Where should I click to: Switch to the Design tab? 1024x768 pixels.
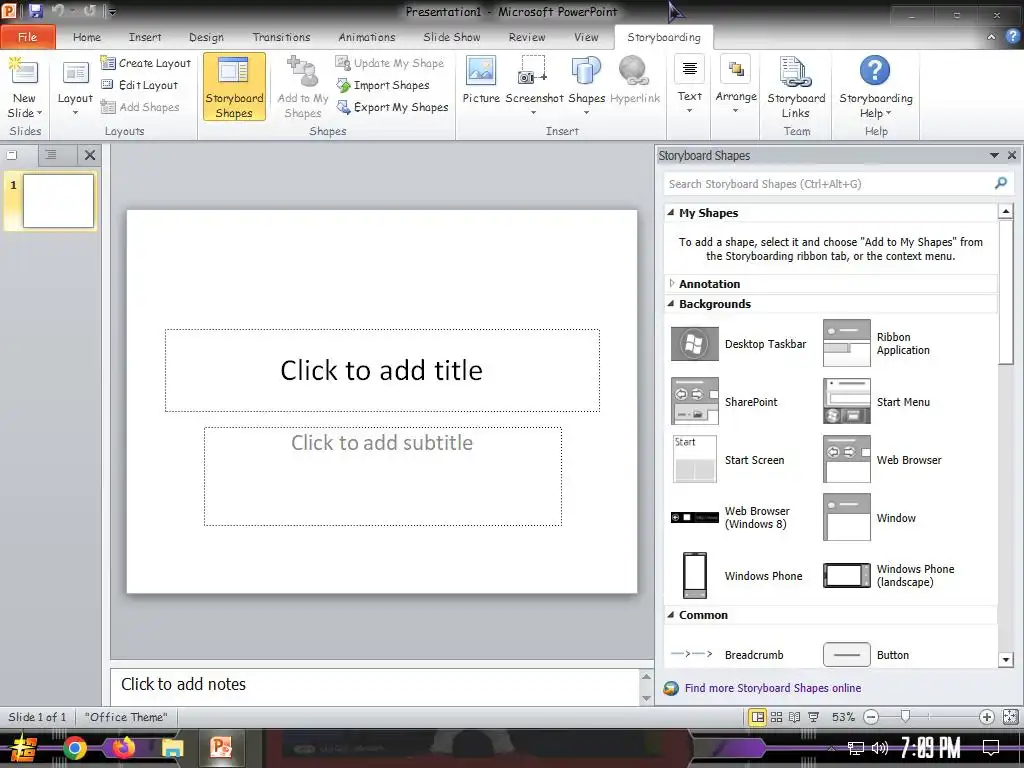tap(206, 37)
